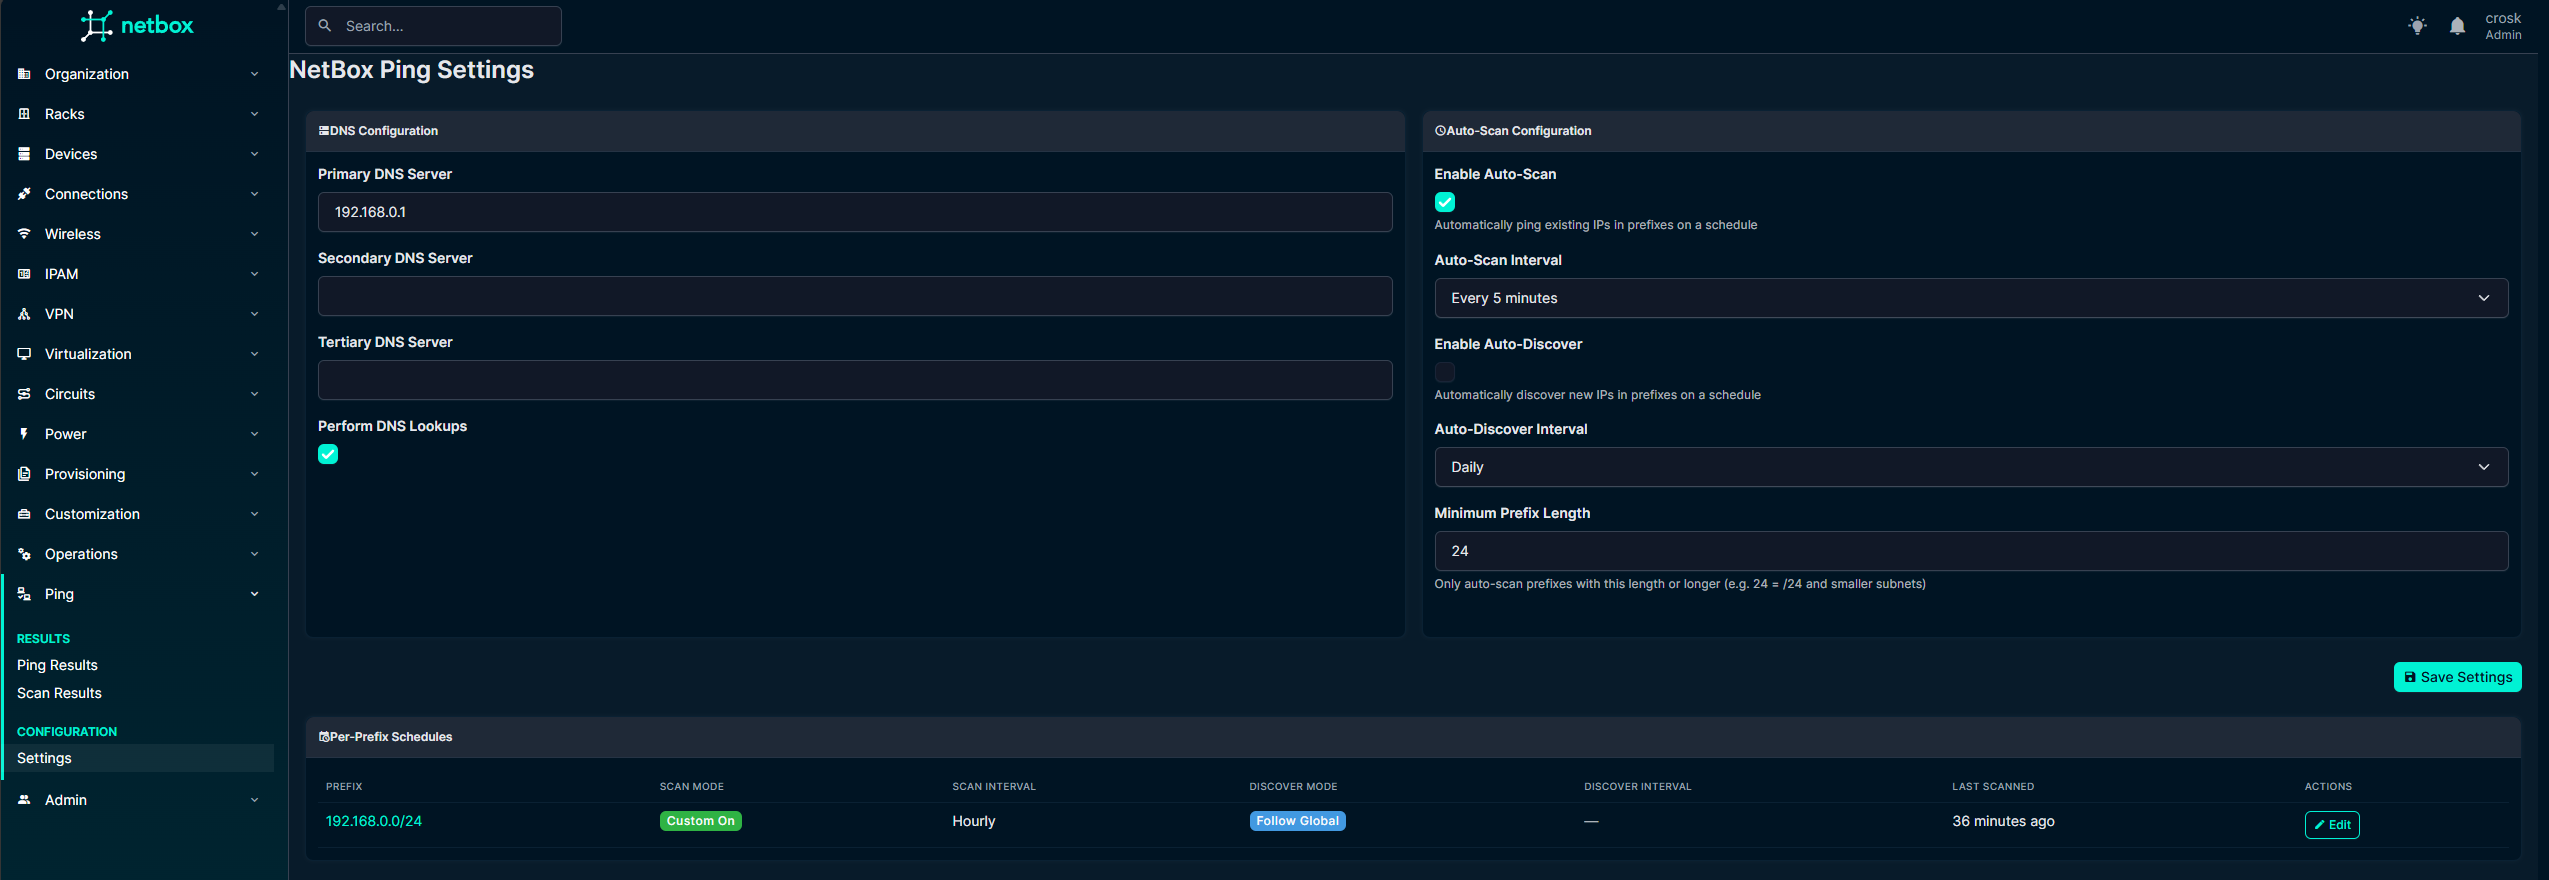Open Auto-Discover Interval dropdown
Screen dimensions: 2549x880
(1971, 467)
